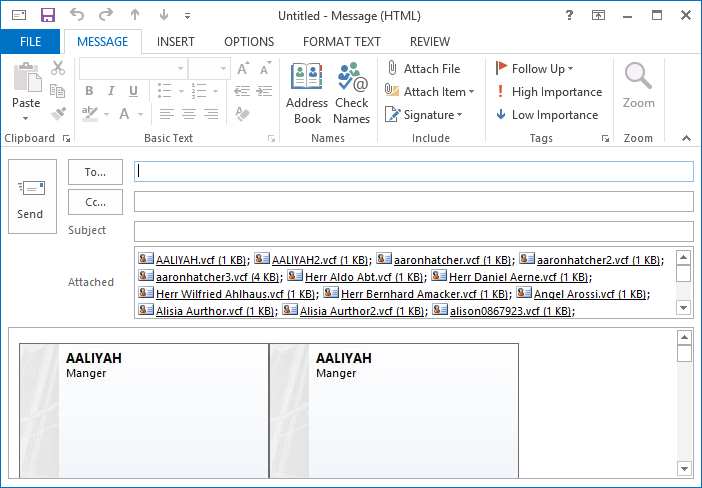Screen dimensions: 702x488
Task: Click Grow Font icon
Action: pos(243,68)
